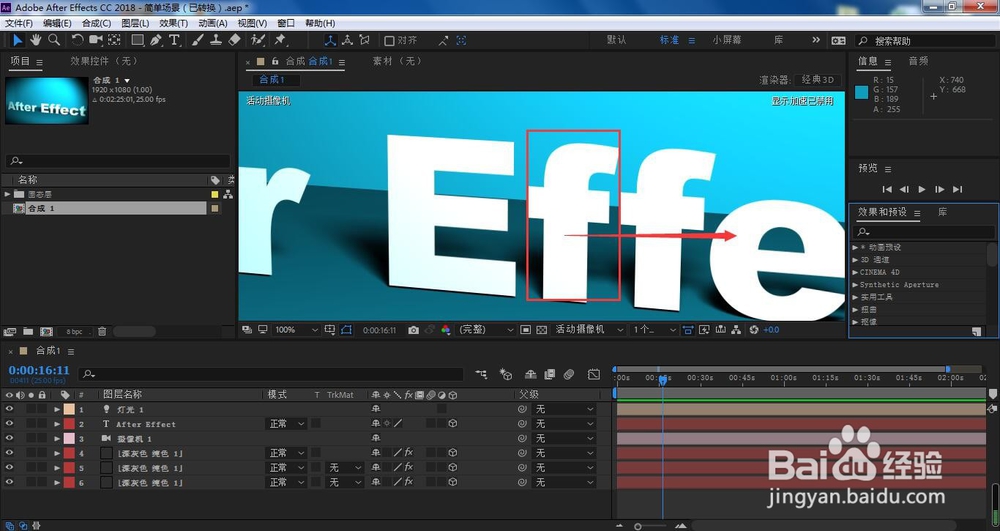Open parent dropdown for 灯光 1 layer
The height and width of the screenshot is (531, 1000).
point(564,409)
